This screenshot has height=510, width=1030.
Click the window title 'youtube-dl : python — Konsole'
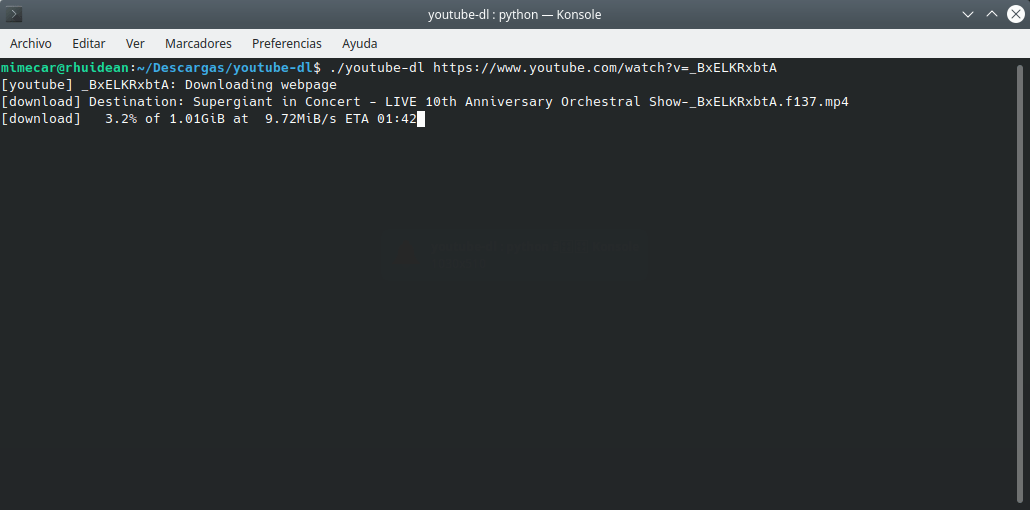514,14
